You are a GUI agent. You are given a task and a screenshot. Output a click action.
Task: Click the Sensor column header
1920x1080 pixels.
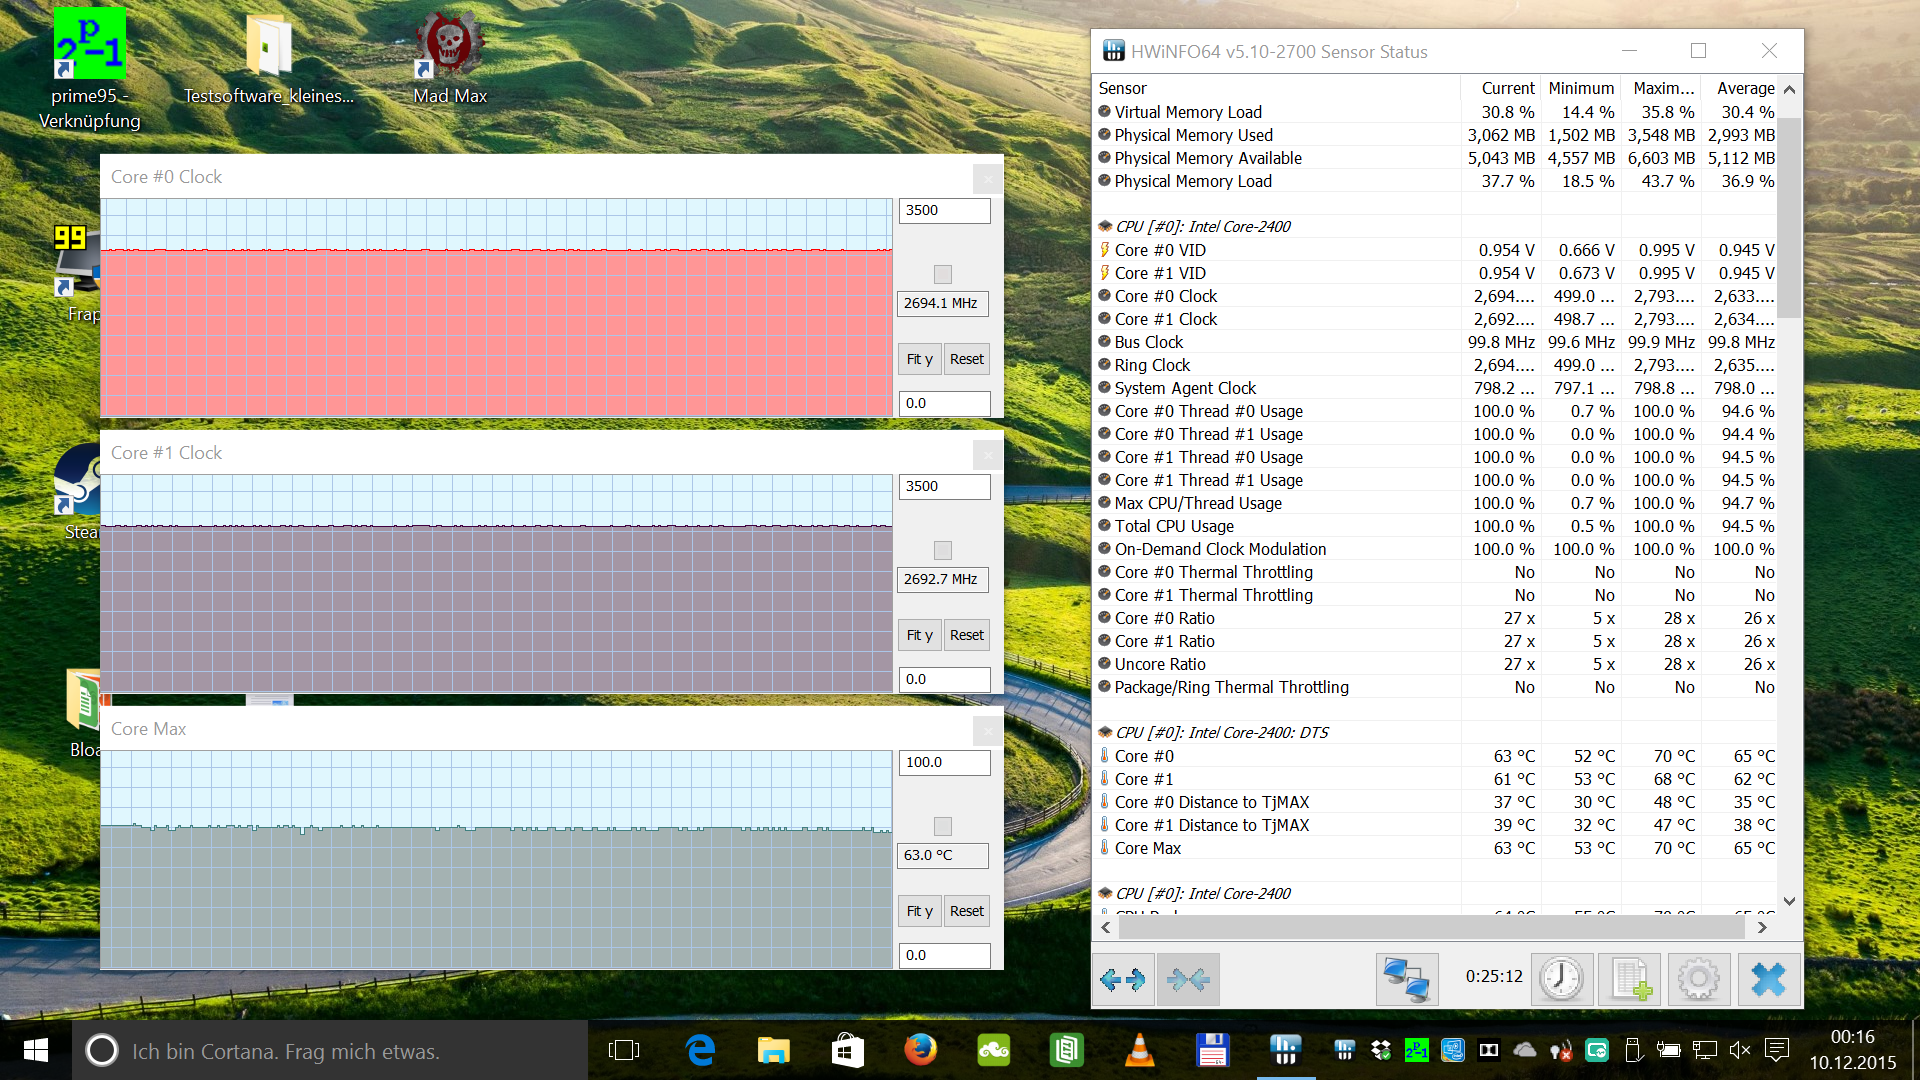point(1122,88)
